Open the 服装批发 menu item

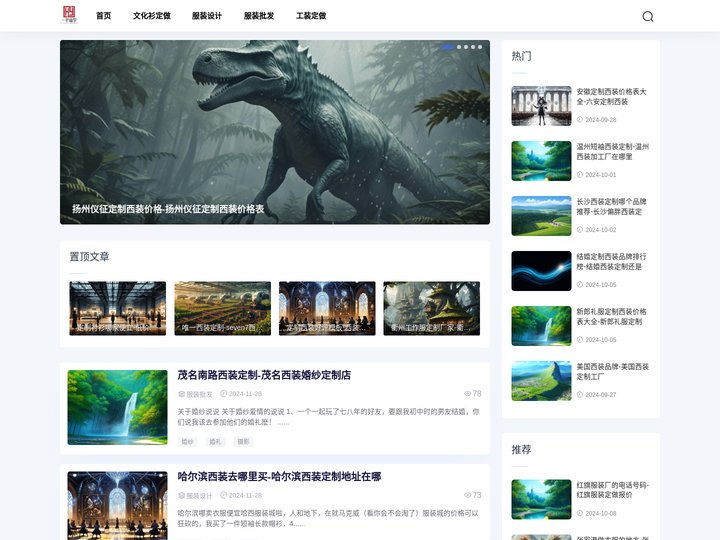(259, 16)
